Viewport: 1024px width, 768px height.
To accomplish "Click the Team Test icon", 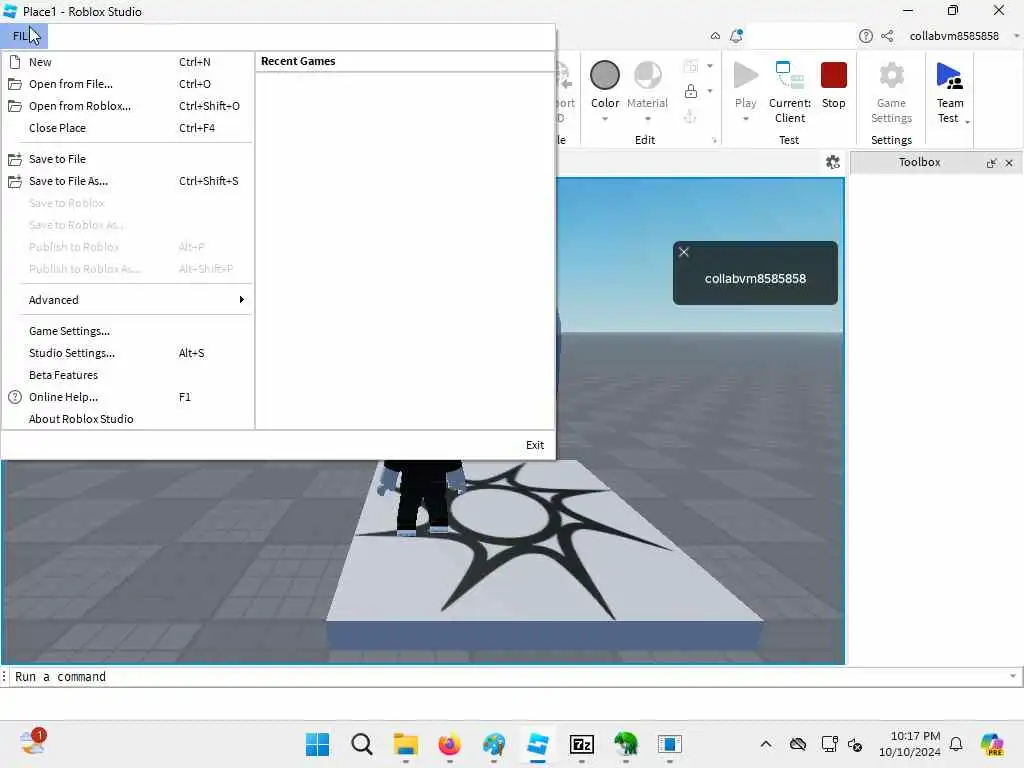I will 949,75.
